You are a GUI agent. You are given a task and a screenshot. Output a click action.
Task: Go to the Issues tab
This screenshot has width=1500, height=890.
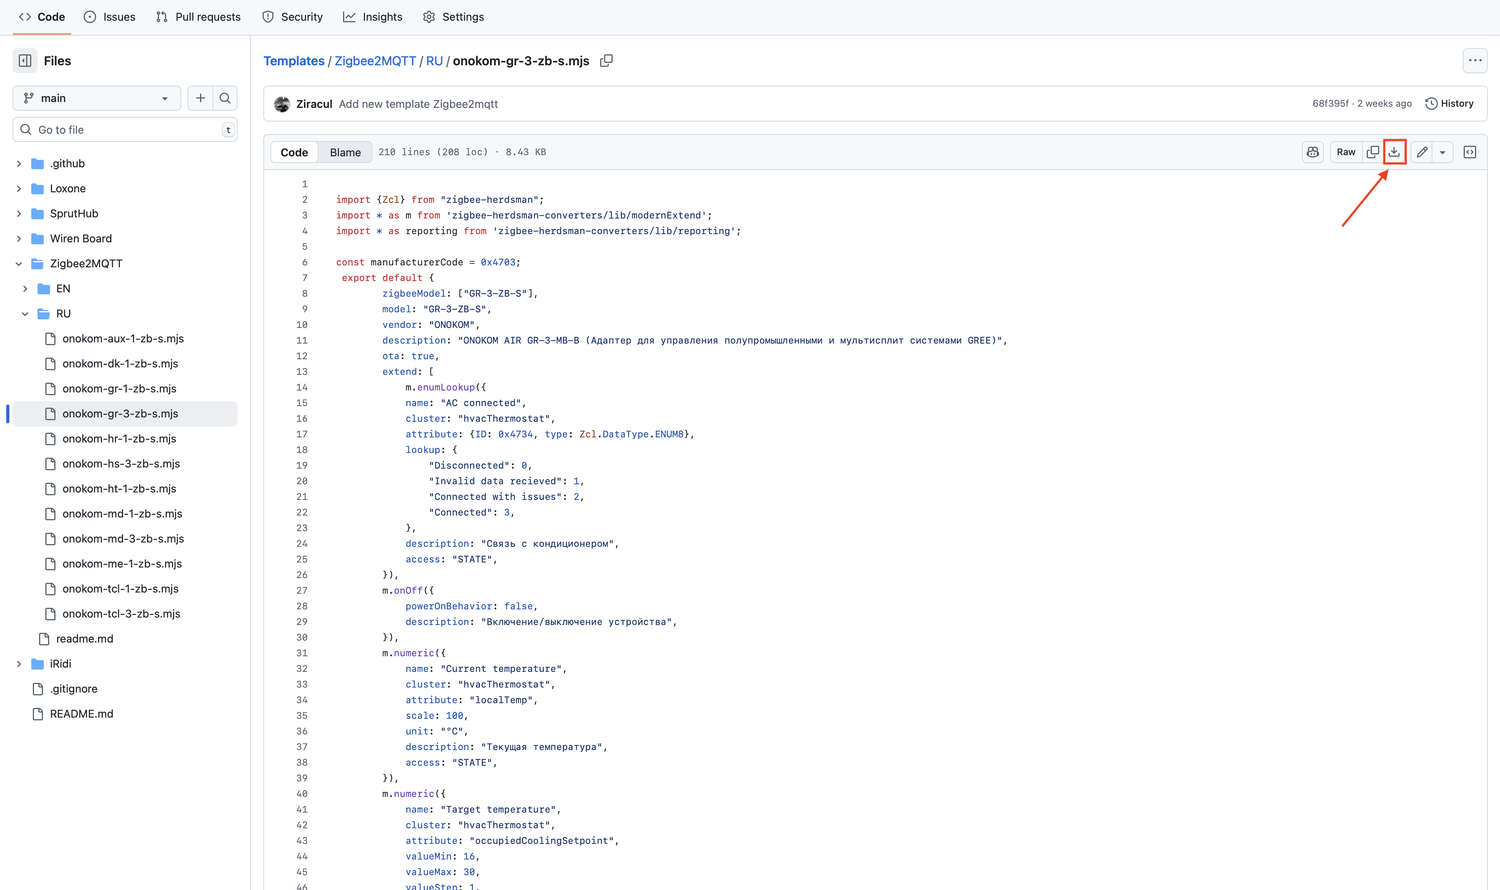[x=110, y=17]
